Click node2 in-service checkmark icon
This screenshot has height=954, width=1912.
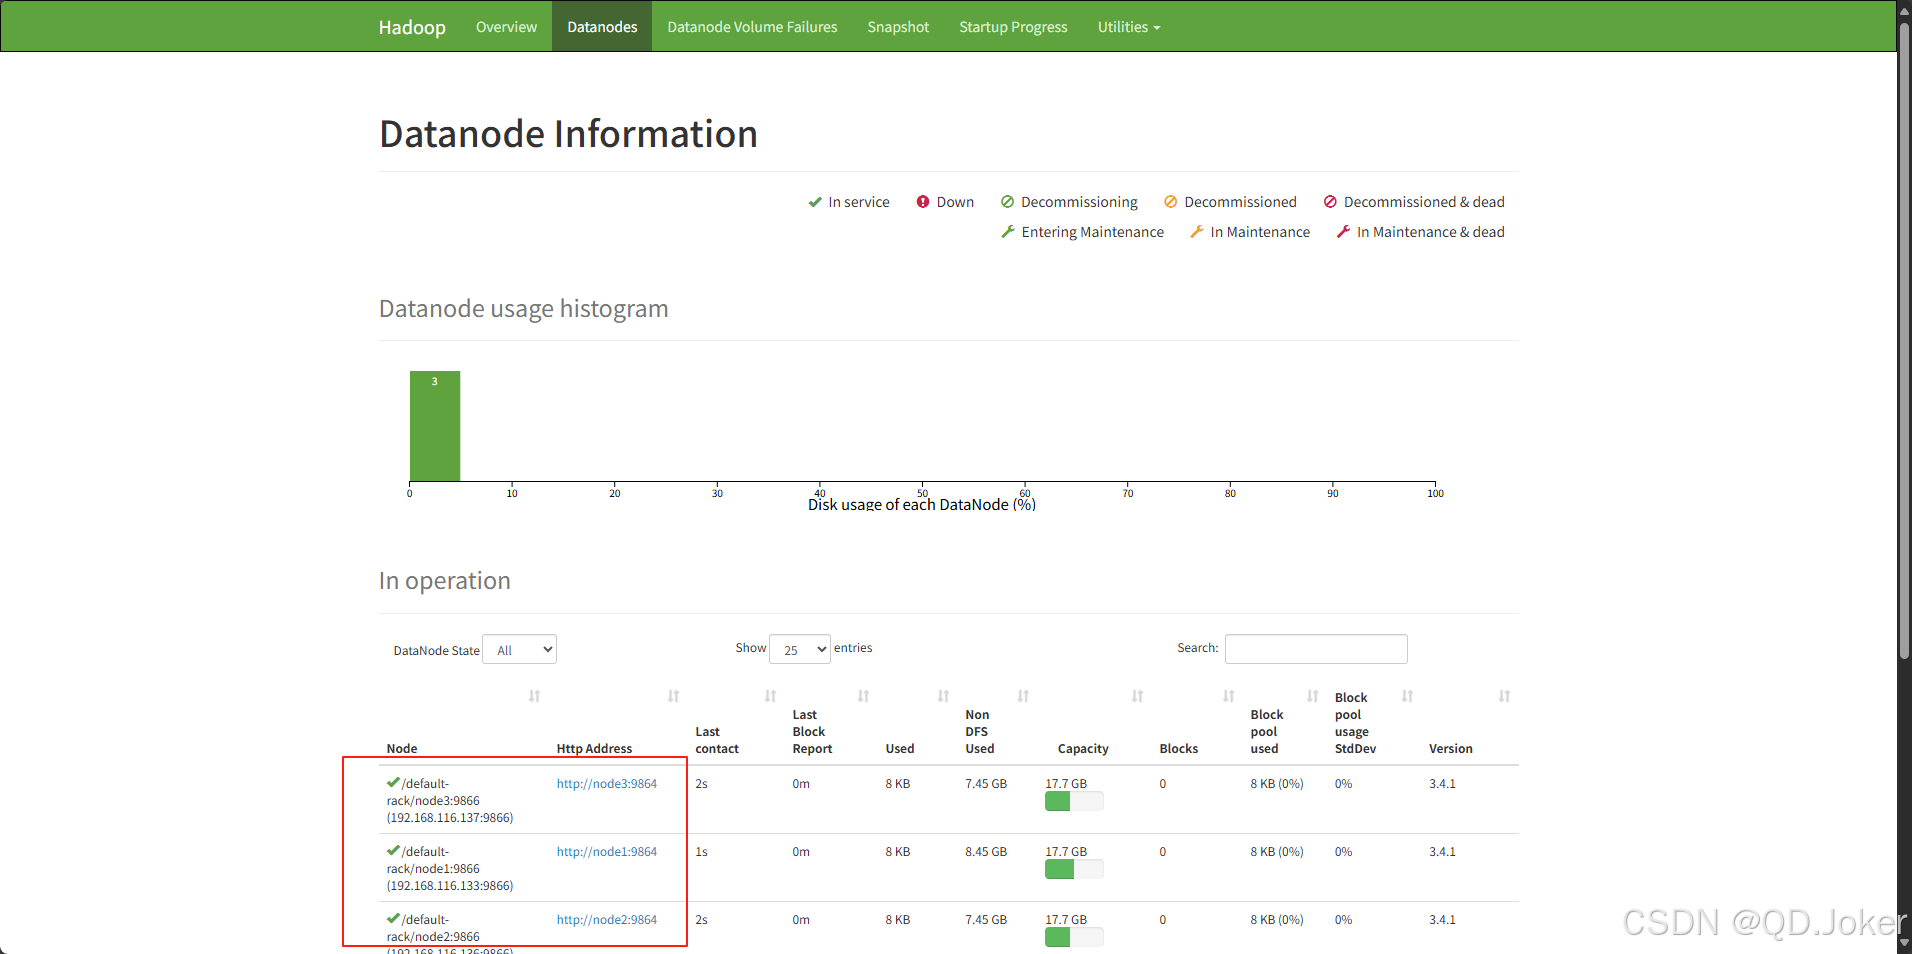[x=393, y=919]
